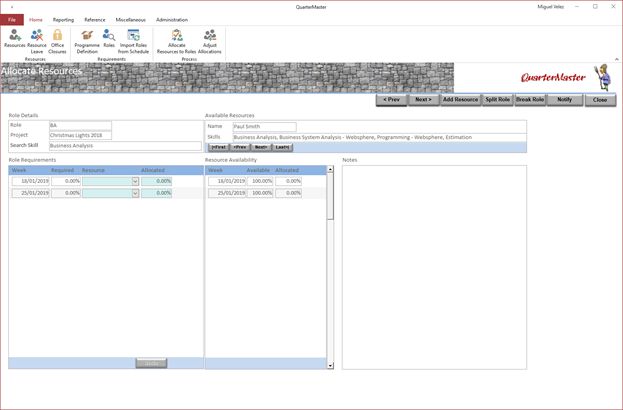The height and width of the screenshot is (410, 623).
Task: Go to next available resource
Action: pyautogui.click(x=261, y=147)
